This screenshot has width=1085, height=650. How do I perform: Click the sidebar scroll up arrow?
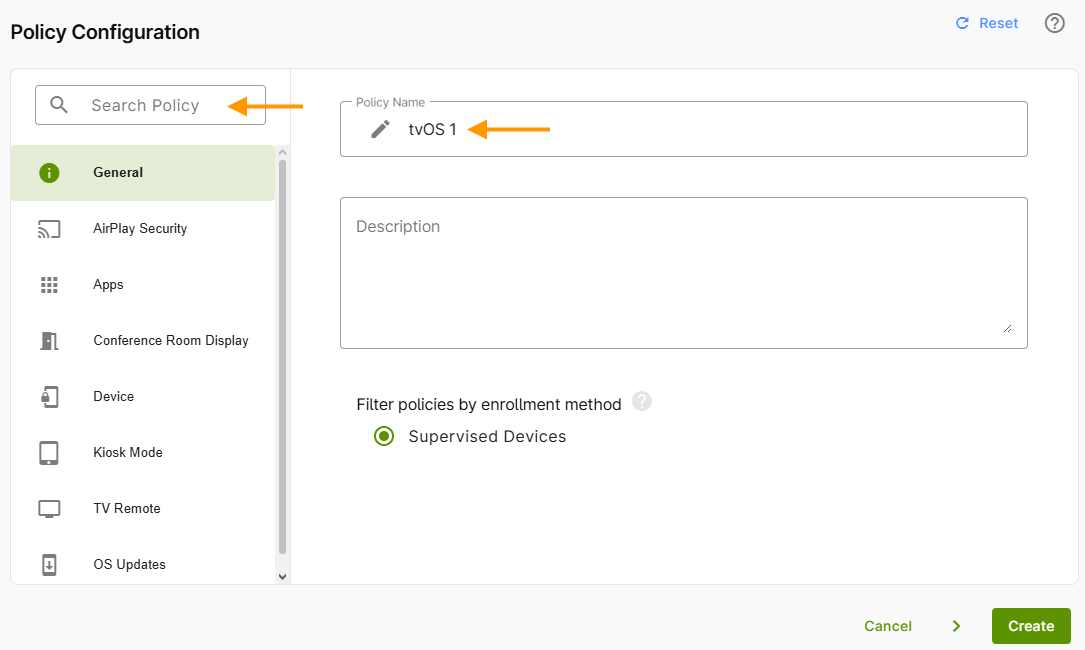coord(282,152)
